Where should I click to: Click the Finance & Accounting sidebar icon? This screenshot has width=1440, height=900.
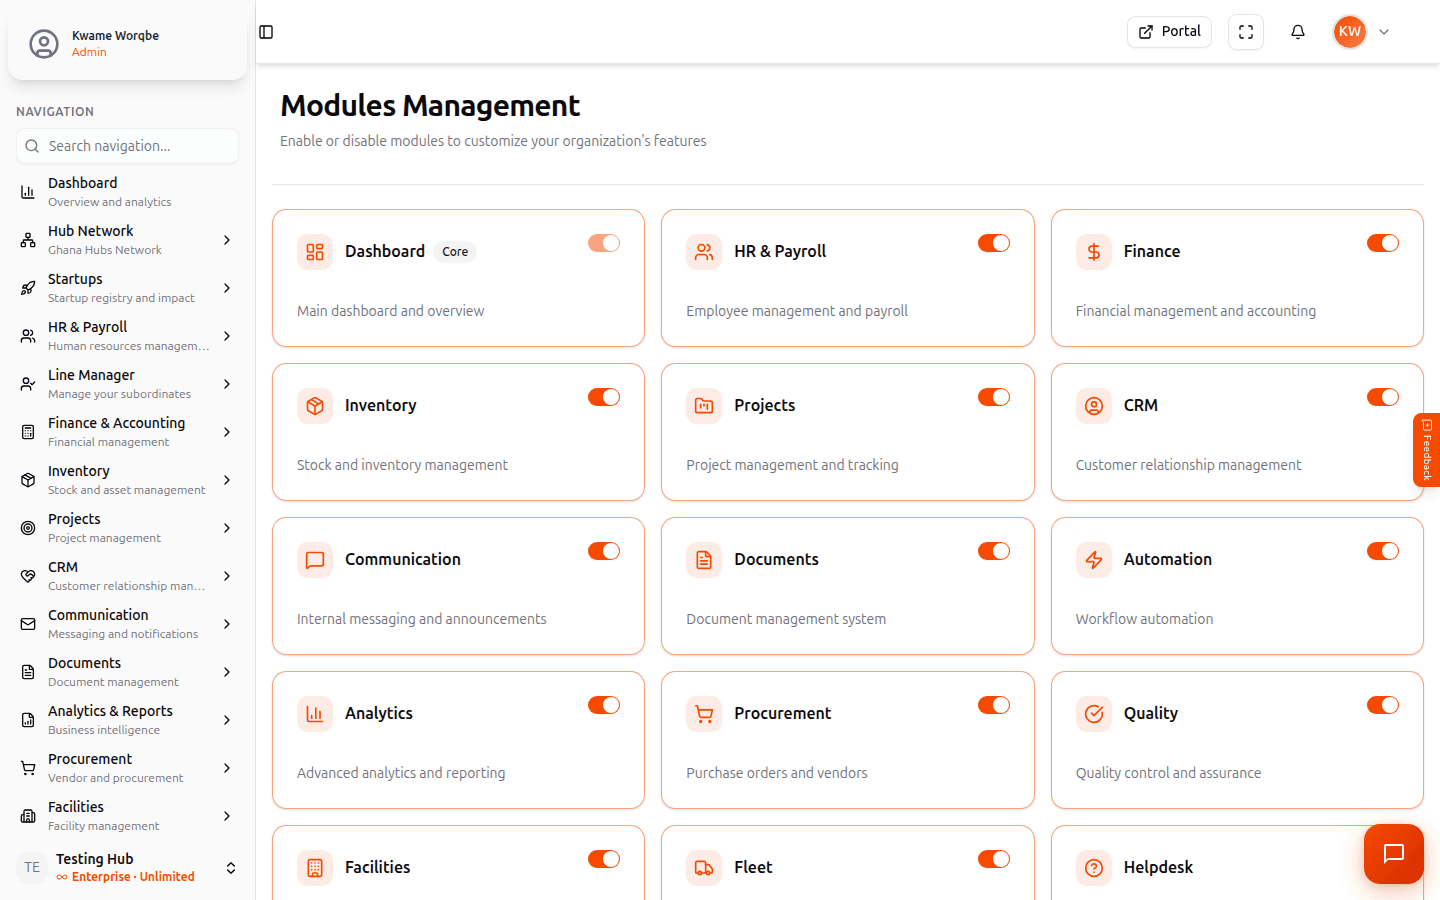28,432
